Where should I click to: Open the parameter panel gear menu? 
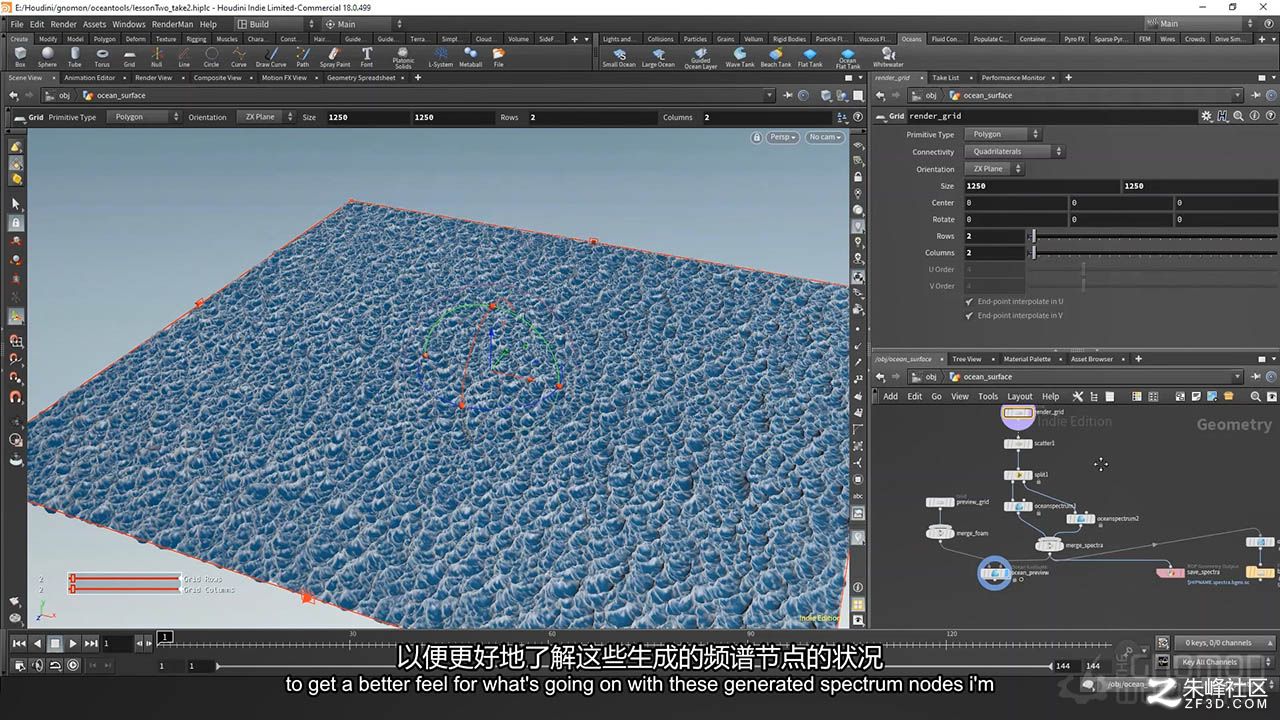[1207, 116]
